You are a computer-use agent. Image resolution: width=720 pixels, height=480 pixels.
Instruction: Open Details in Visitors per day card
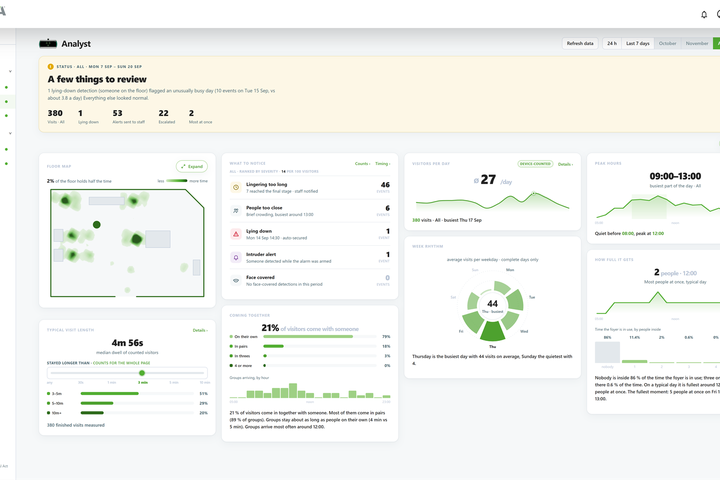coord(565,164)
